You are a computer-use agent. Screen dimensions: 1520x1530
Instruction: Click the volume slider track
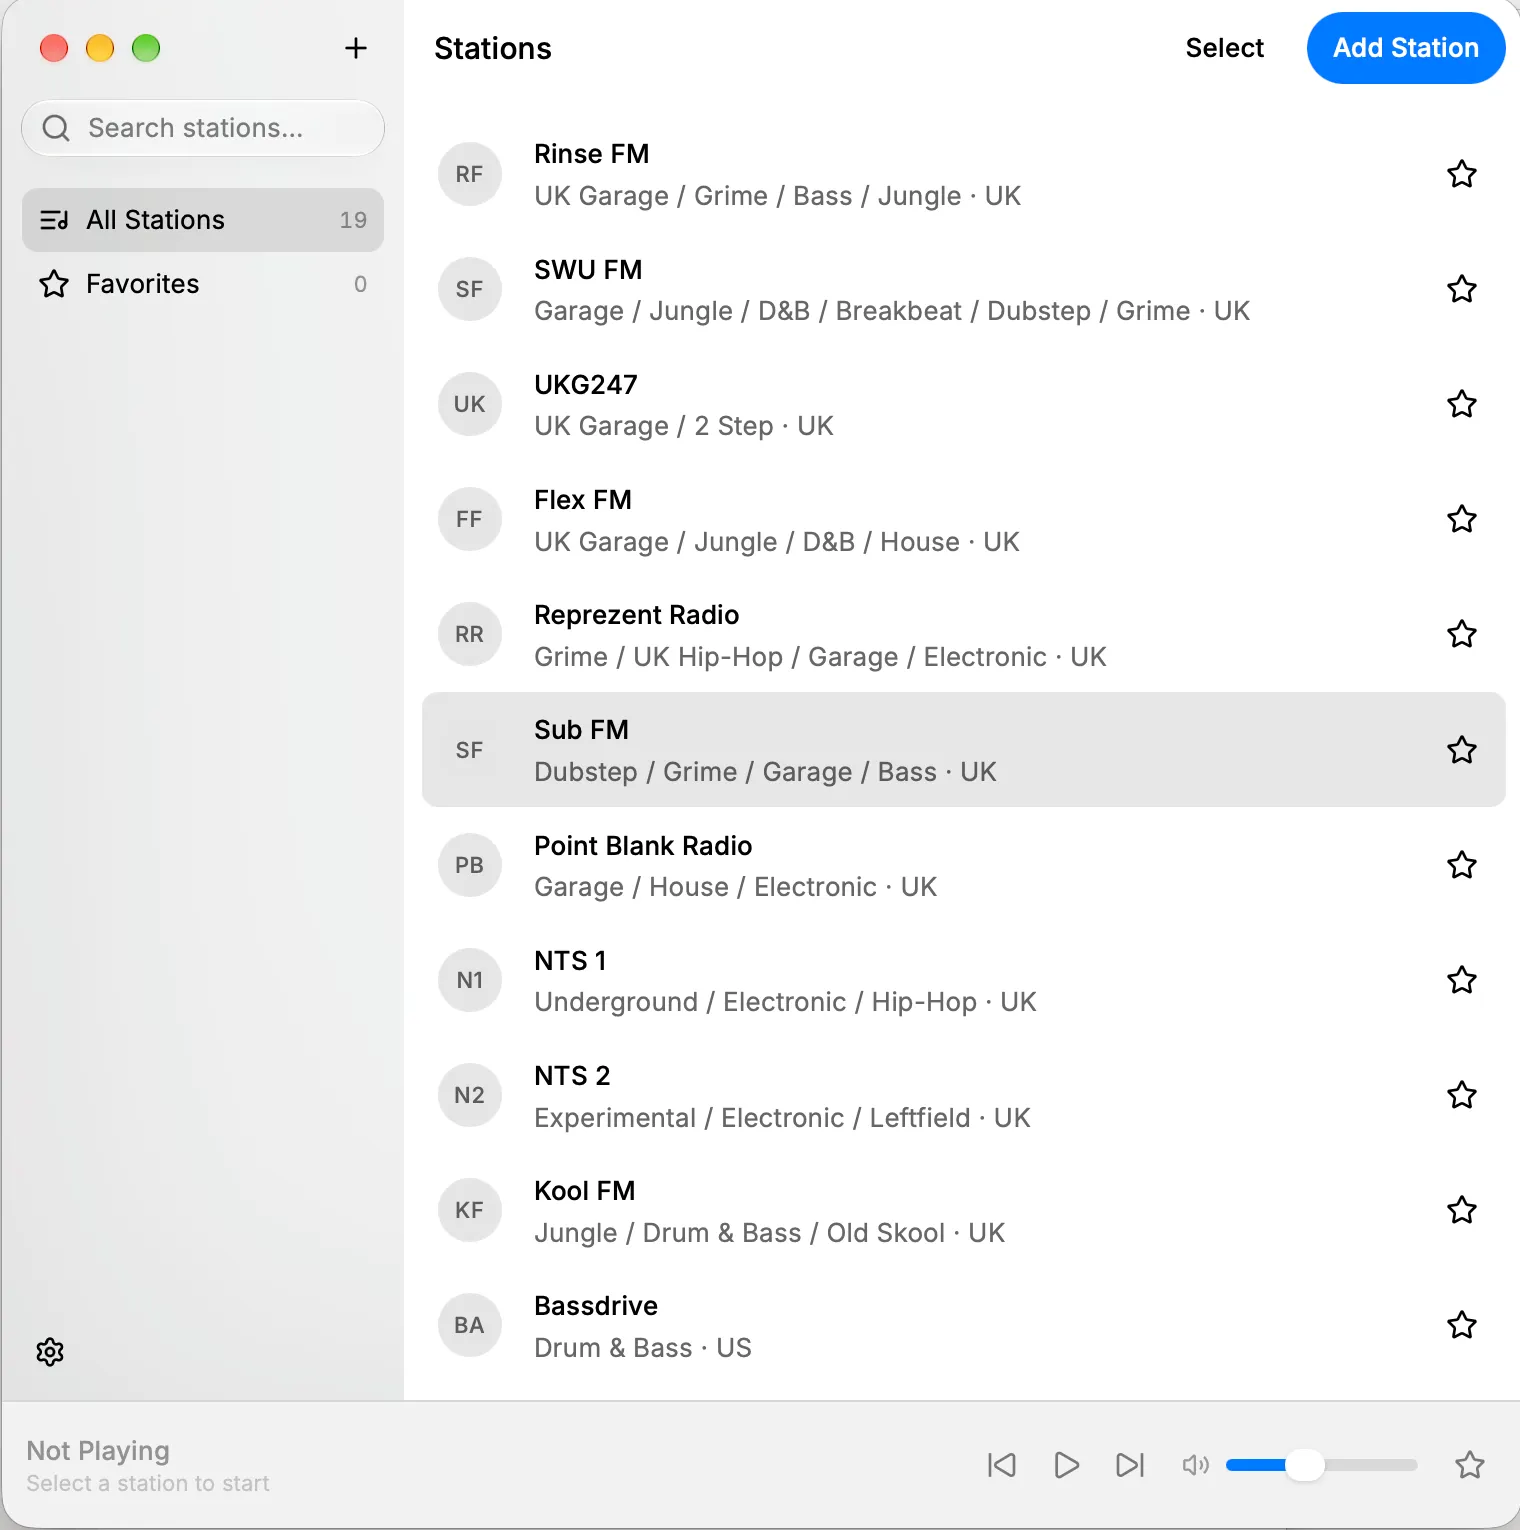[x=1322, y=1465]
